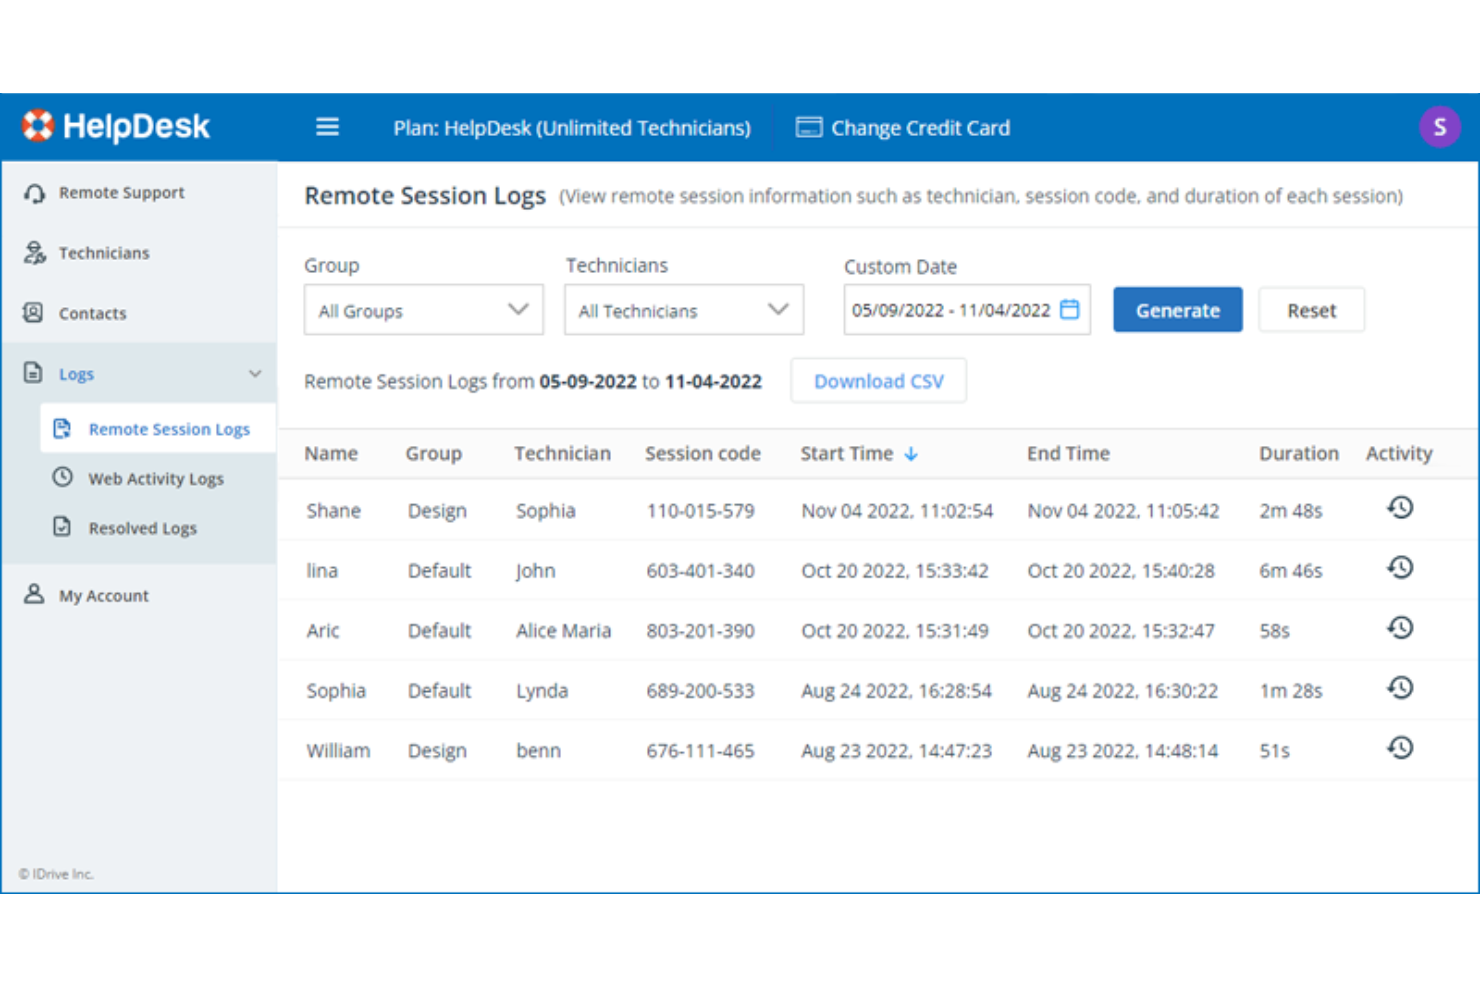Click the My Account person icon
Image resolution: width=1480 pixels, height=987 pixels.
tap(34, 595)
